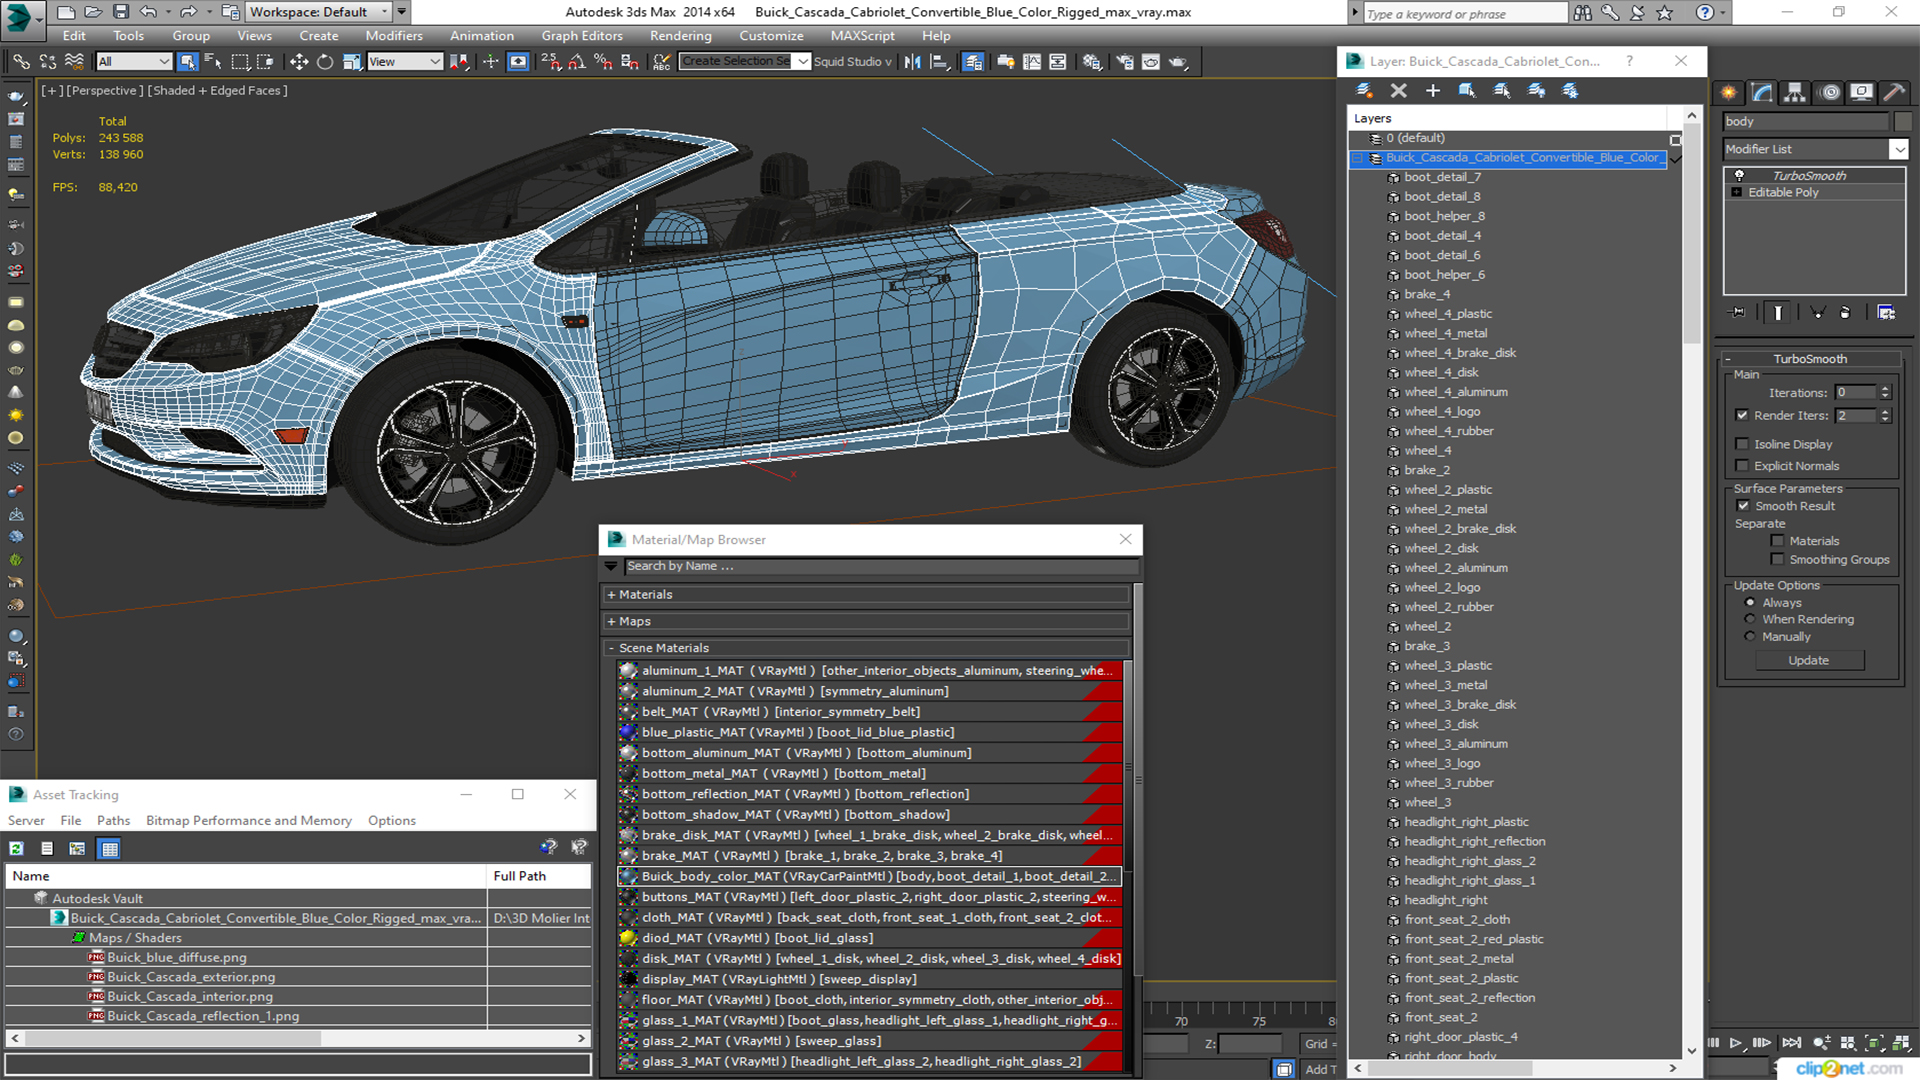This screenshot has height=1080, width=1920.
Task: Enable Isoline Display checkbox
Action: (x=1742, y=444)
